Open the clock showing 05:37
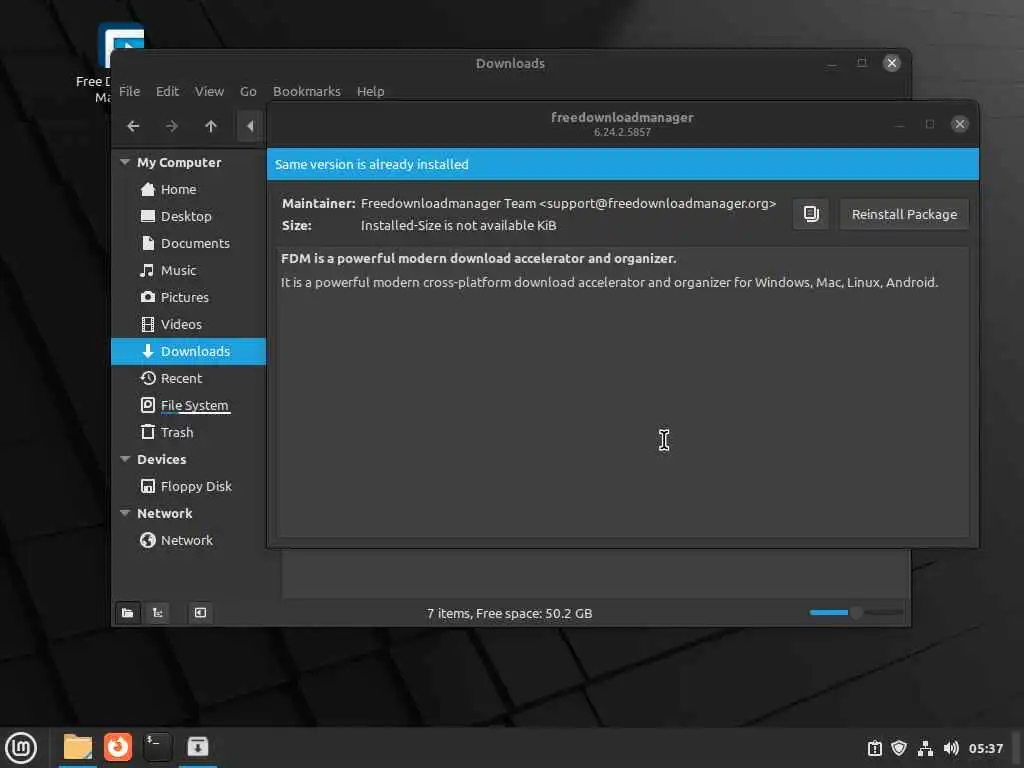The height and width of the screenshot is (768, 1024). click(x=985, y=748)
